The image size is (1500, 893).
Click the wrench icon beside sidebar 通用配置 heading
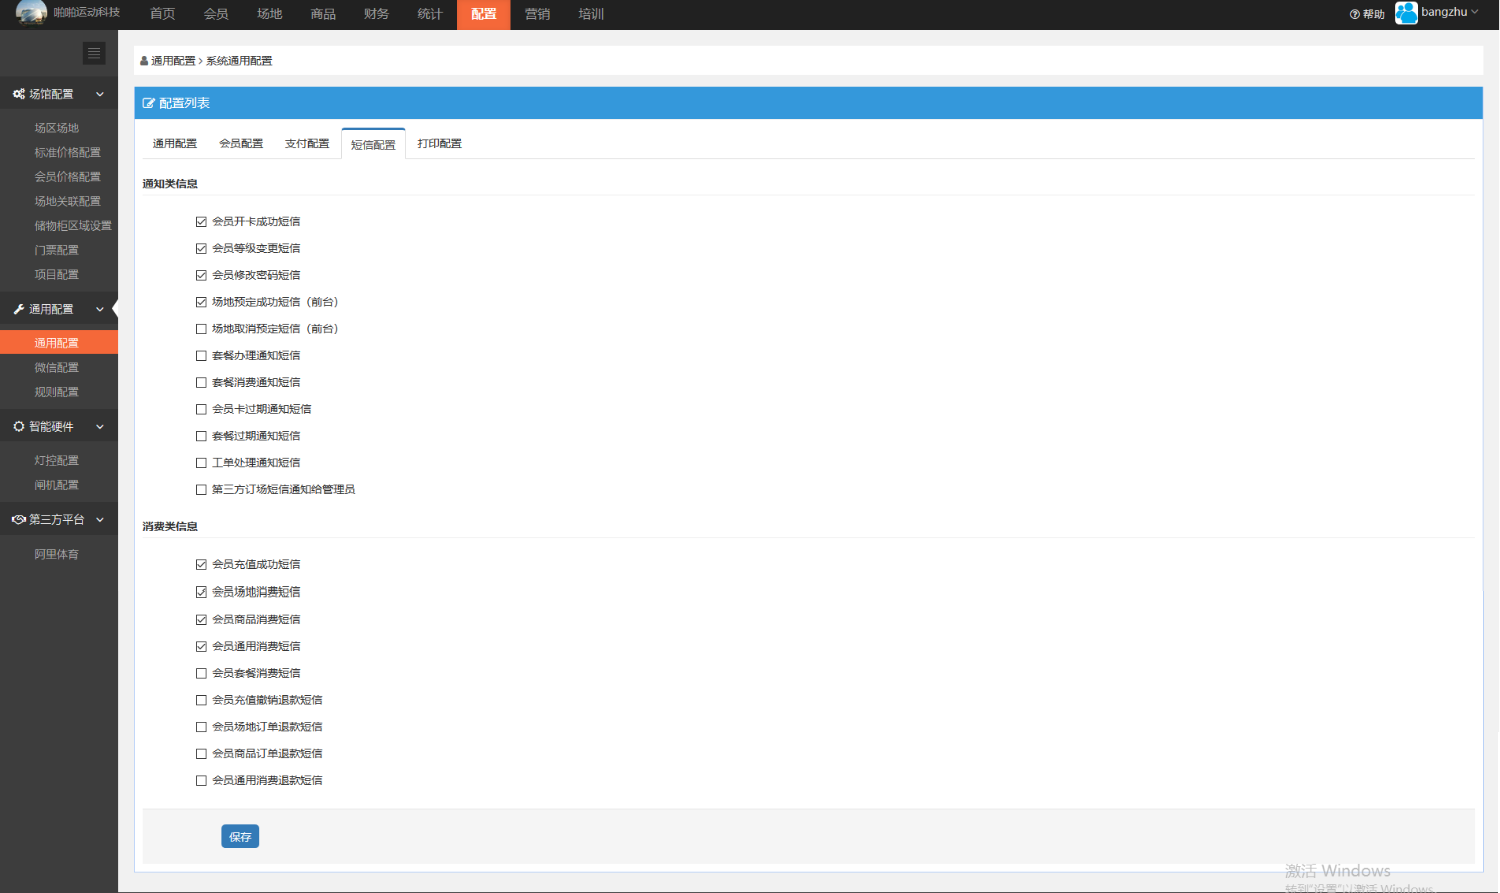tap(18, 309)
